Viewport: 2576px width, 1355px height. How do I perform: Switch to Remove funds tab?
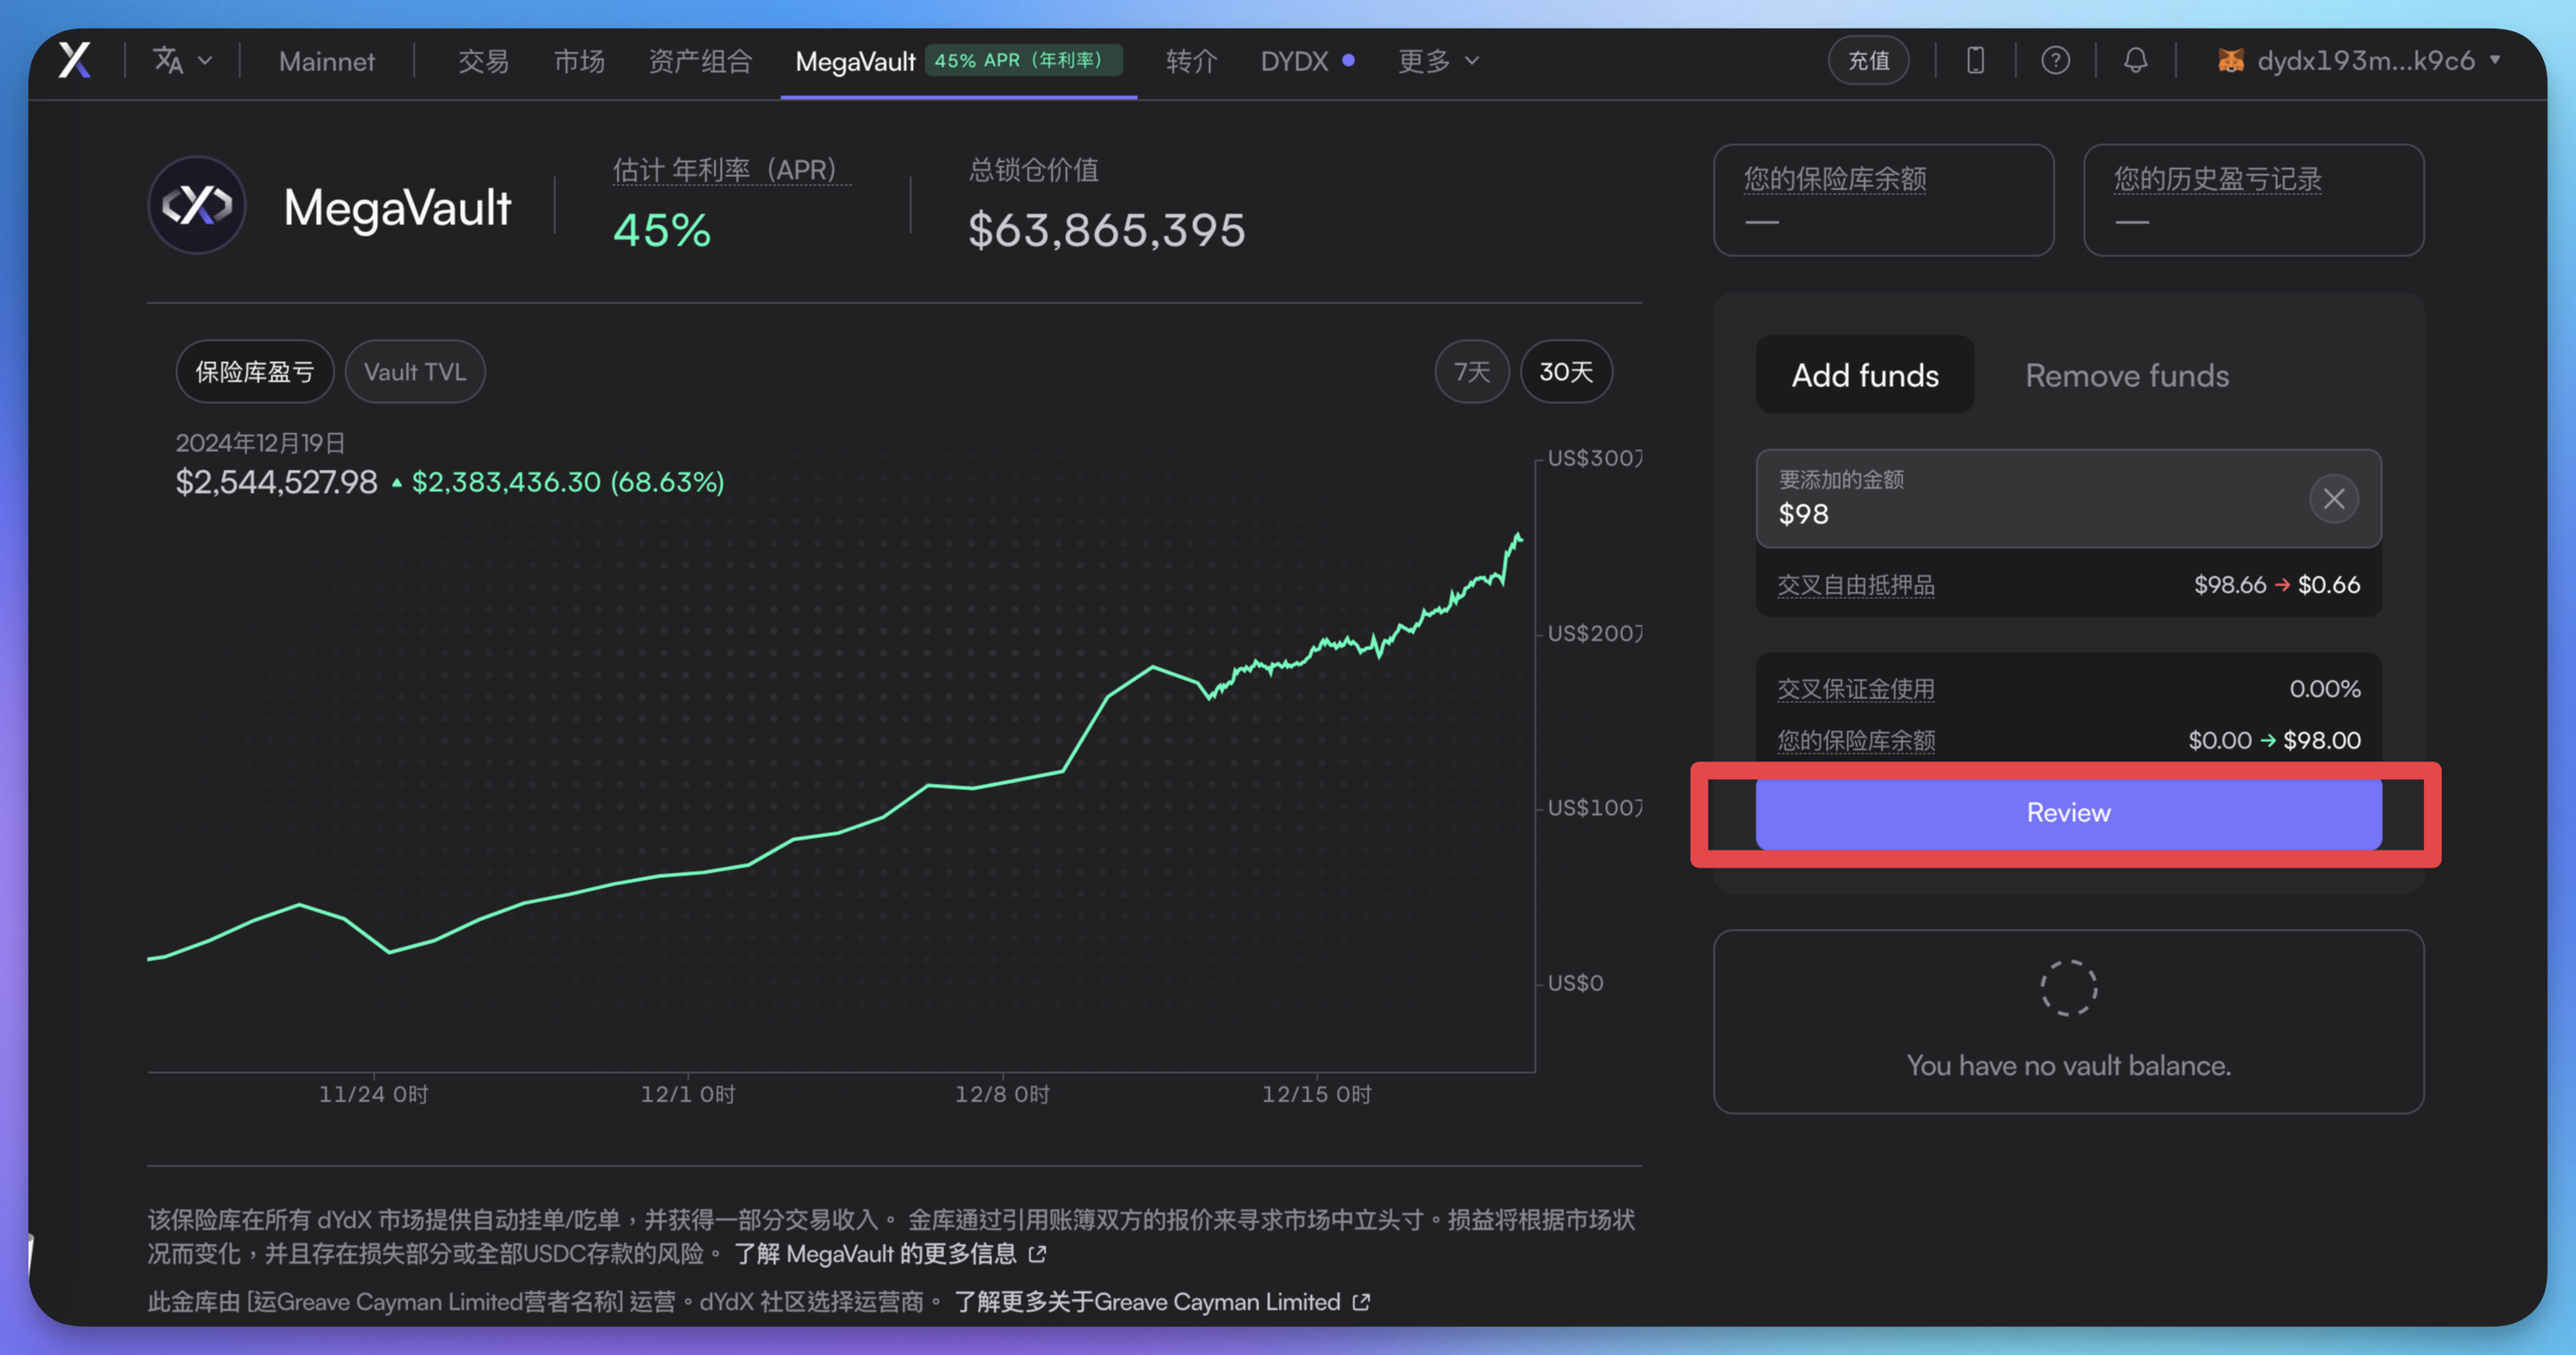tap(2127, 375)
